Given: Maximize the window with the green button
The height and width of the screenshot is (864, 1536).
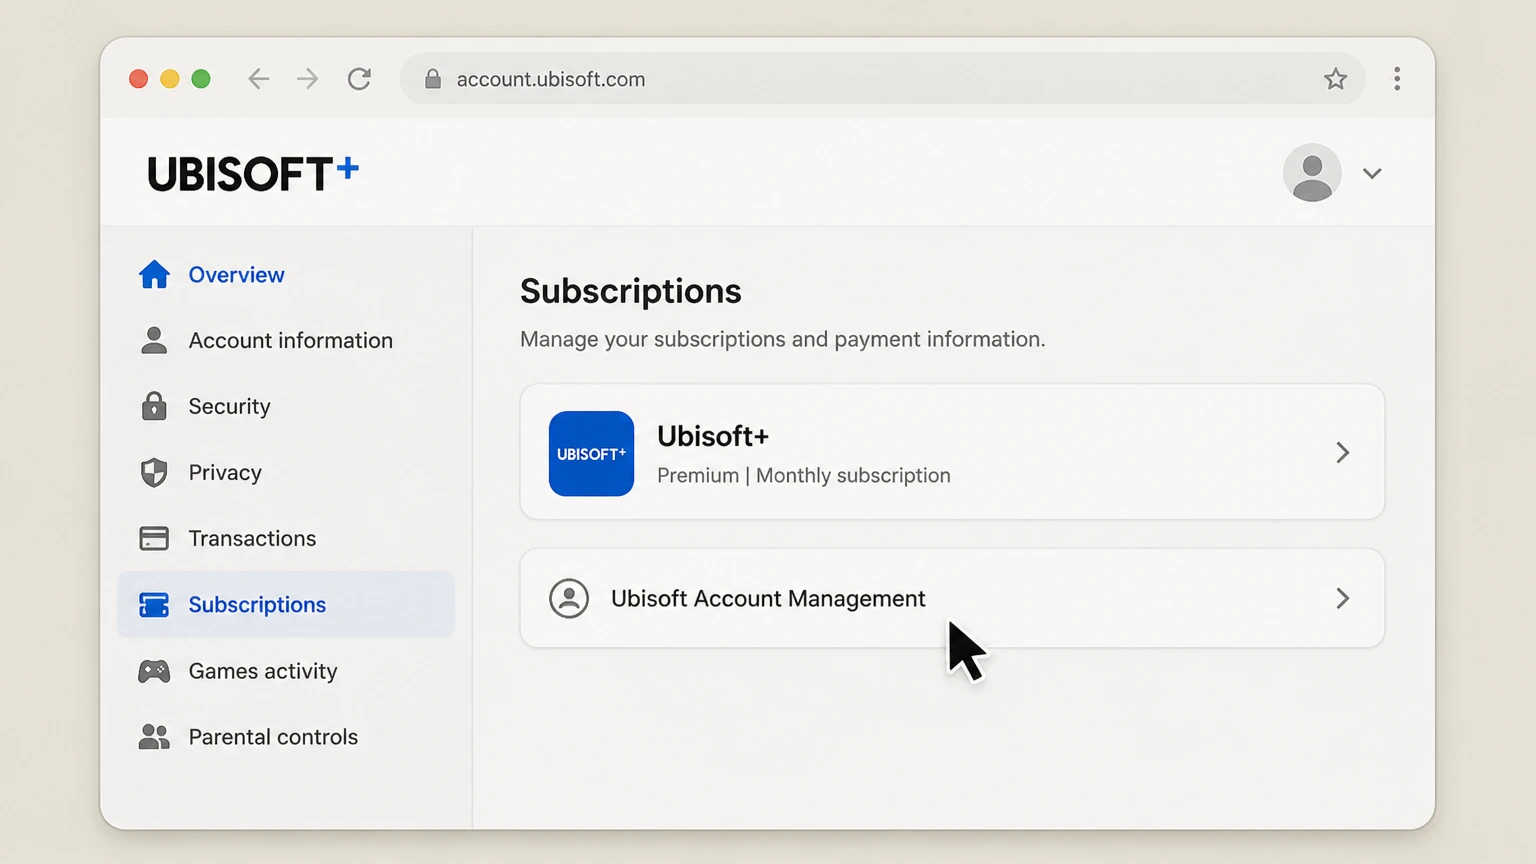Looking at the screenshot, I should (x=201, y=79).
